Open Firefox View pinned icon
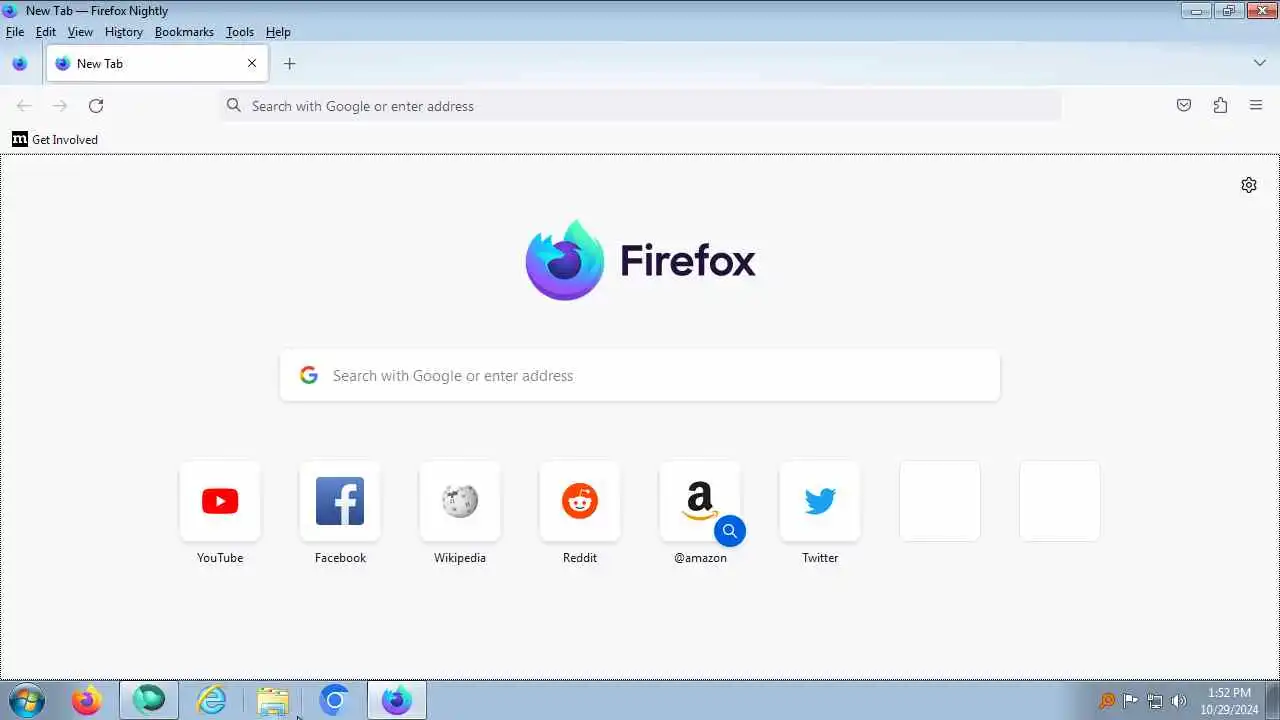The width and height of the screenshot is (1280, 720). tap(19, 64)
